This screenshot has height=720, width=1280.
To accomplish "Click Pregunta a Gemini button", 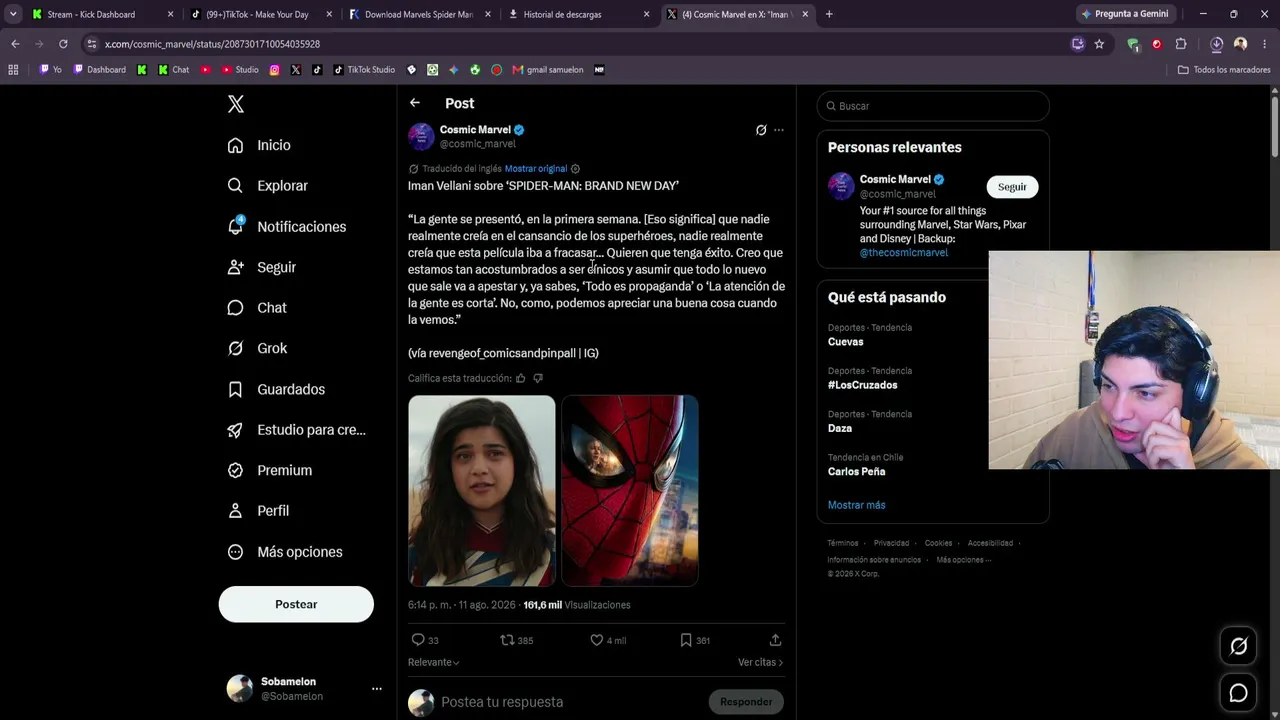I will [1125, 14].
